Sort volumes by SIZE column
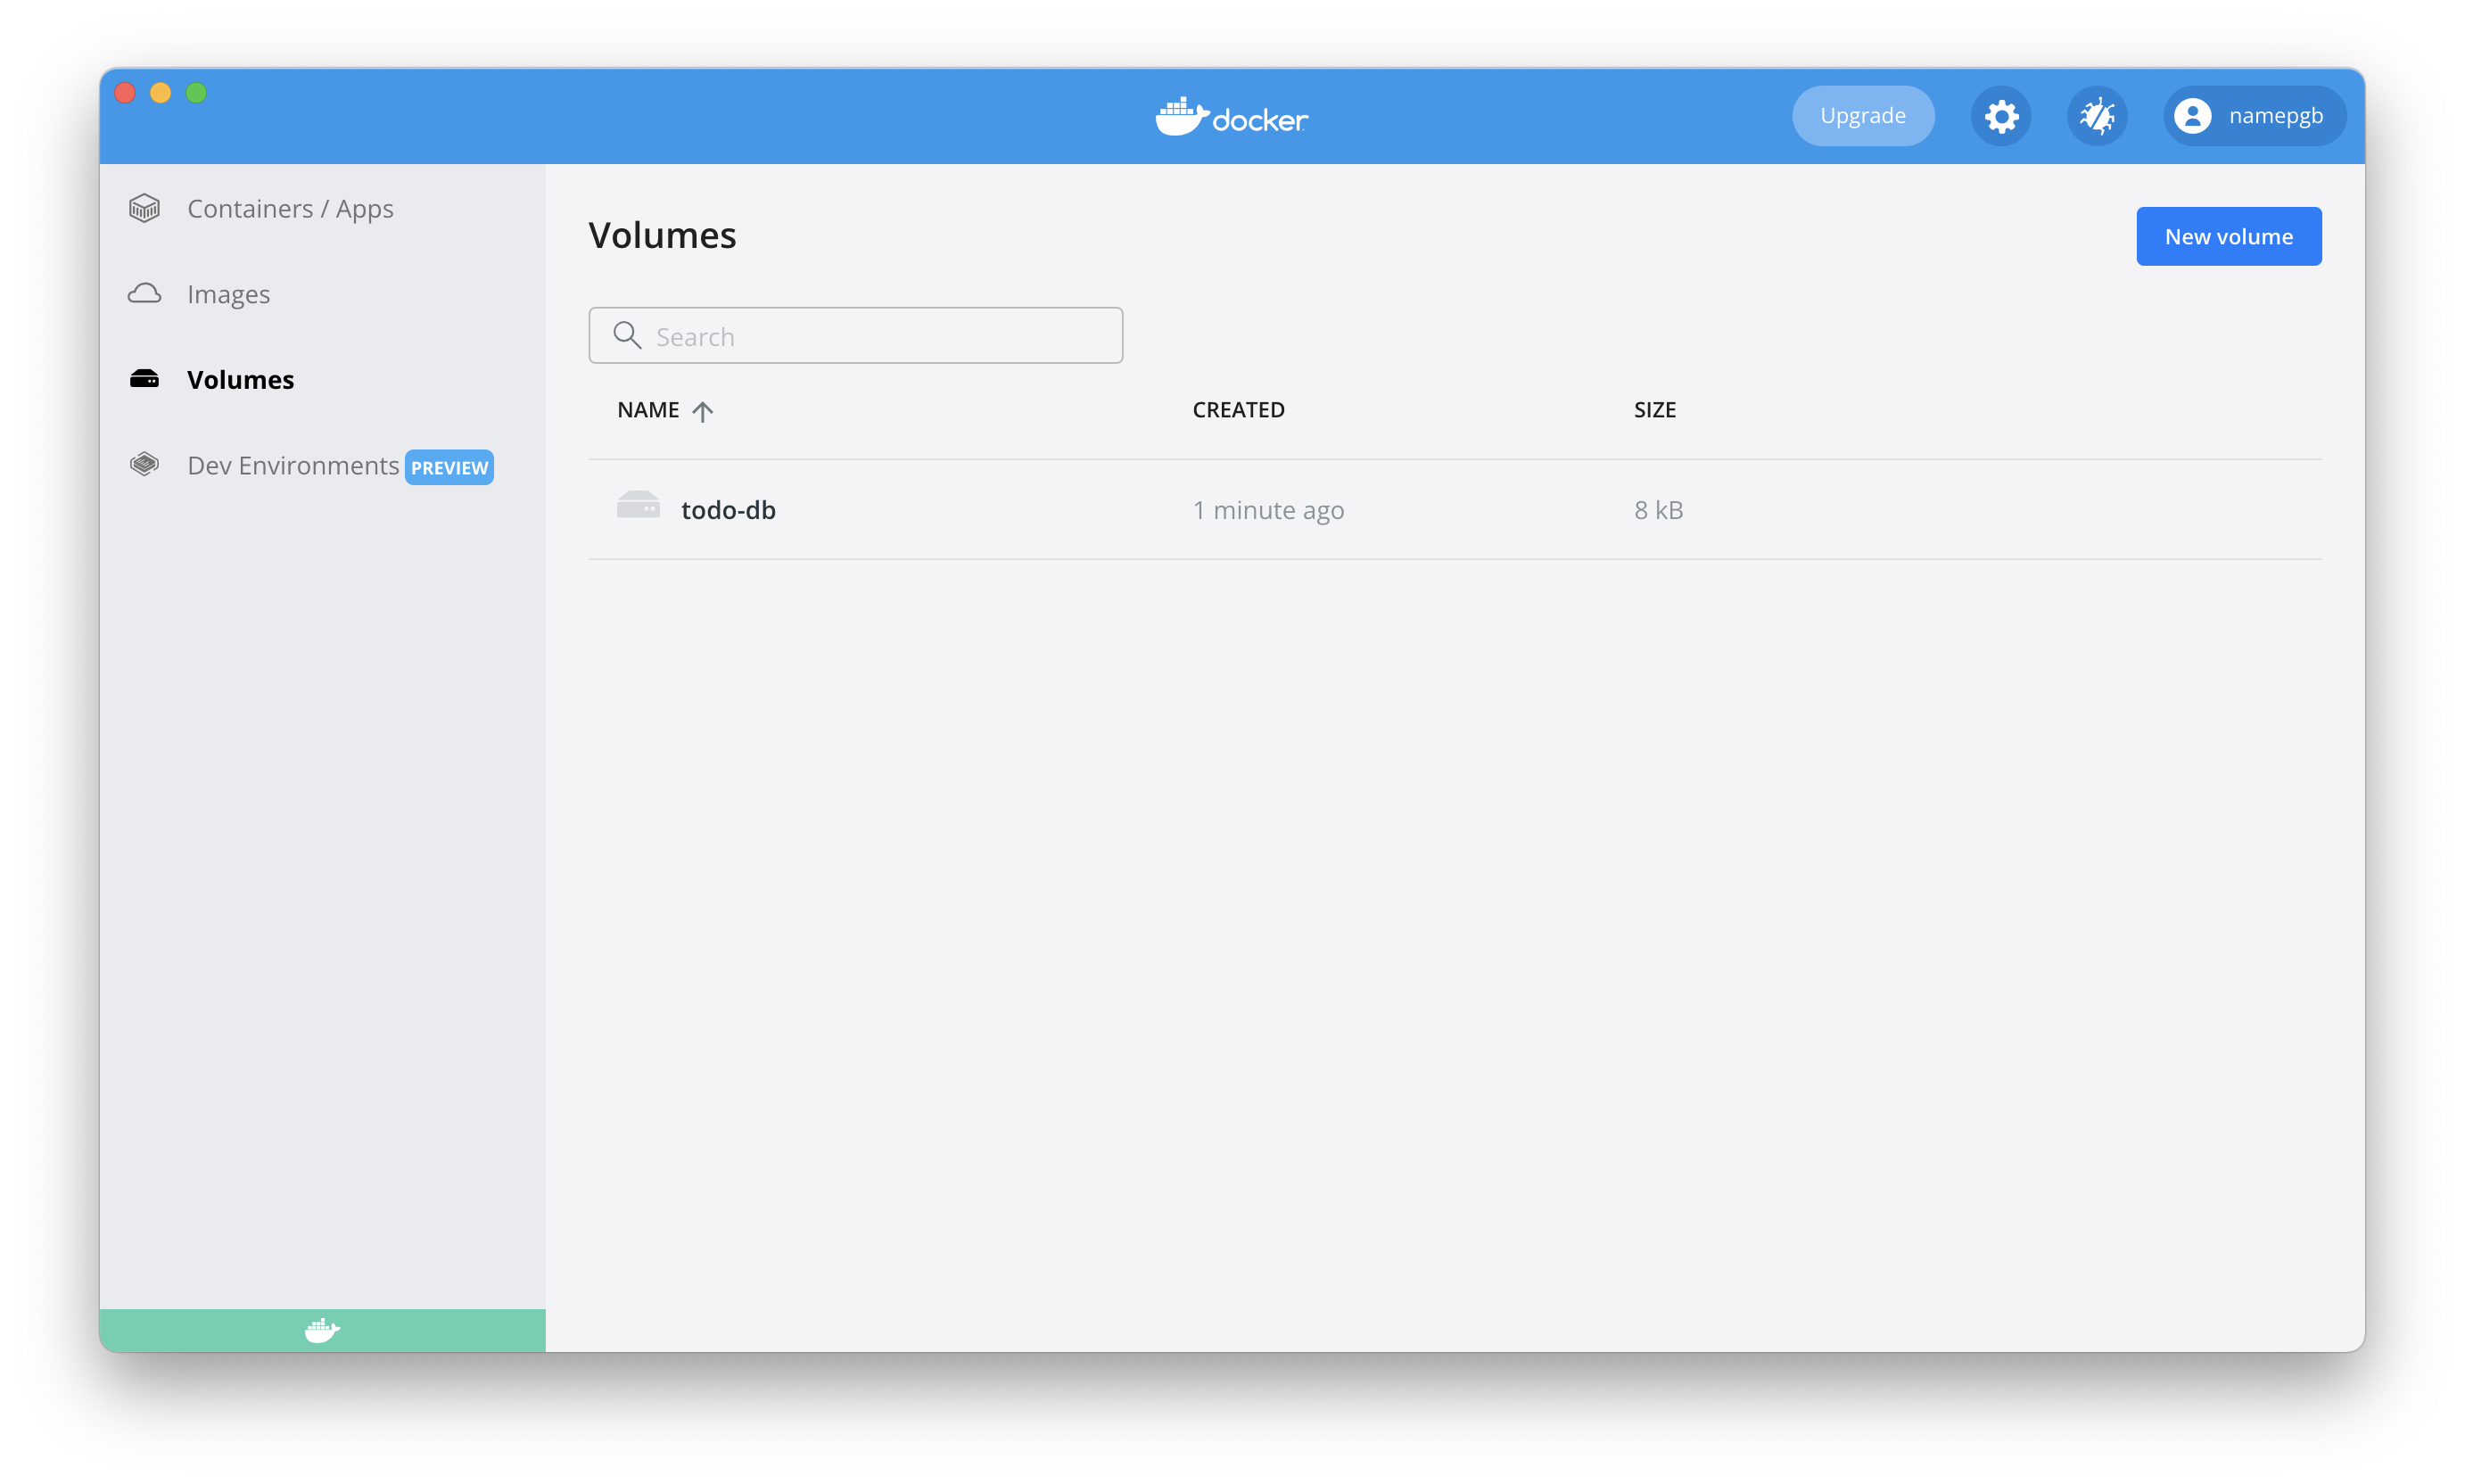Viewport: 2465px width, 1484px height. (1654, 410)
